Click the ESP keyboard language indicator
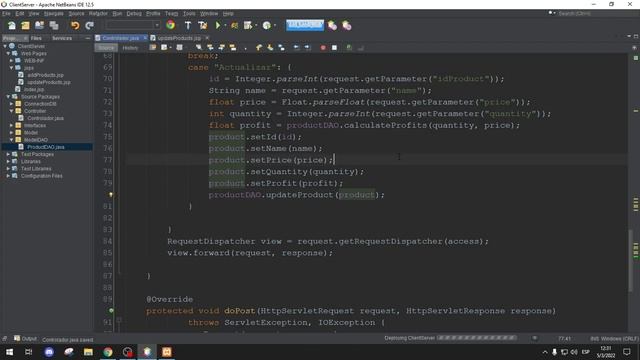Image resolution: width=640 pixels, height=360 pixels. pos(586,352)
